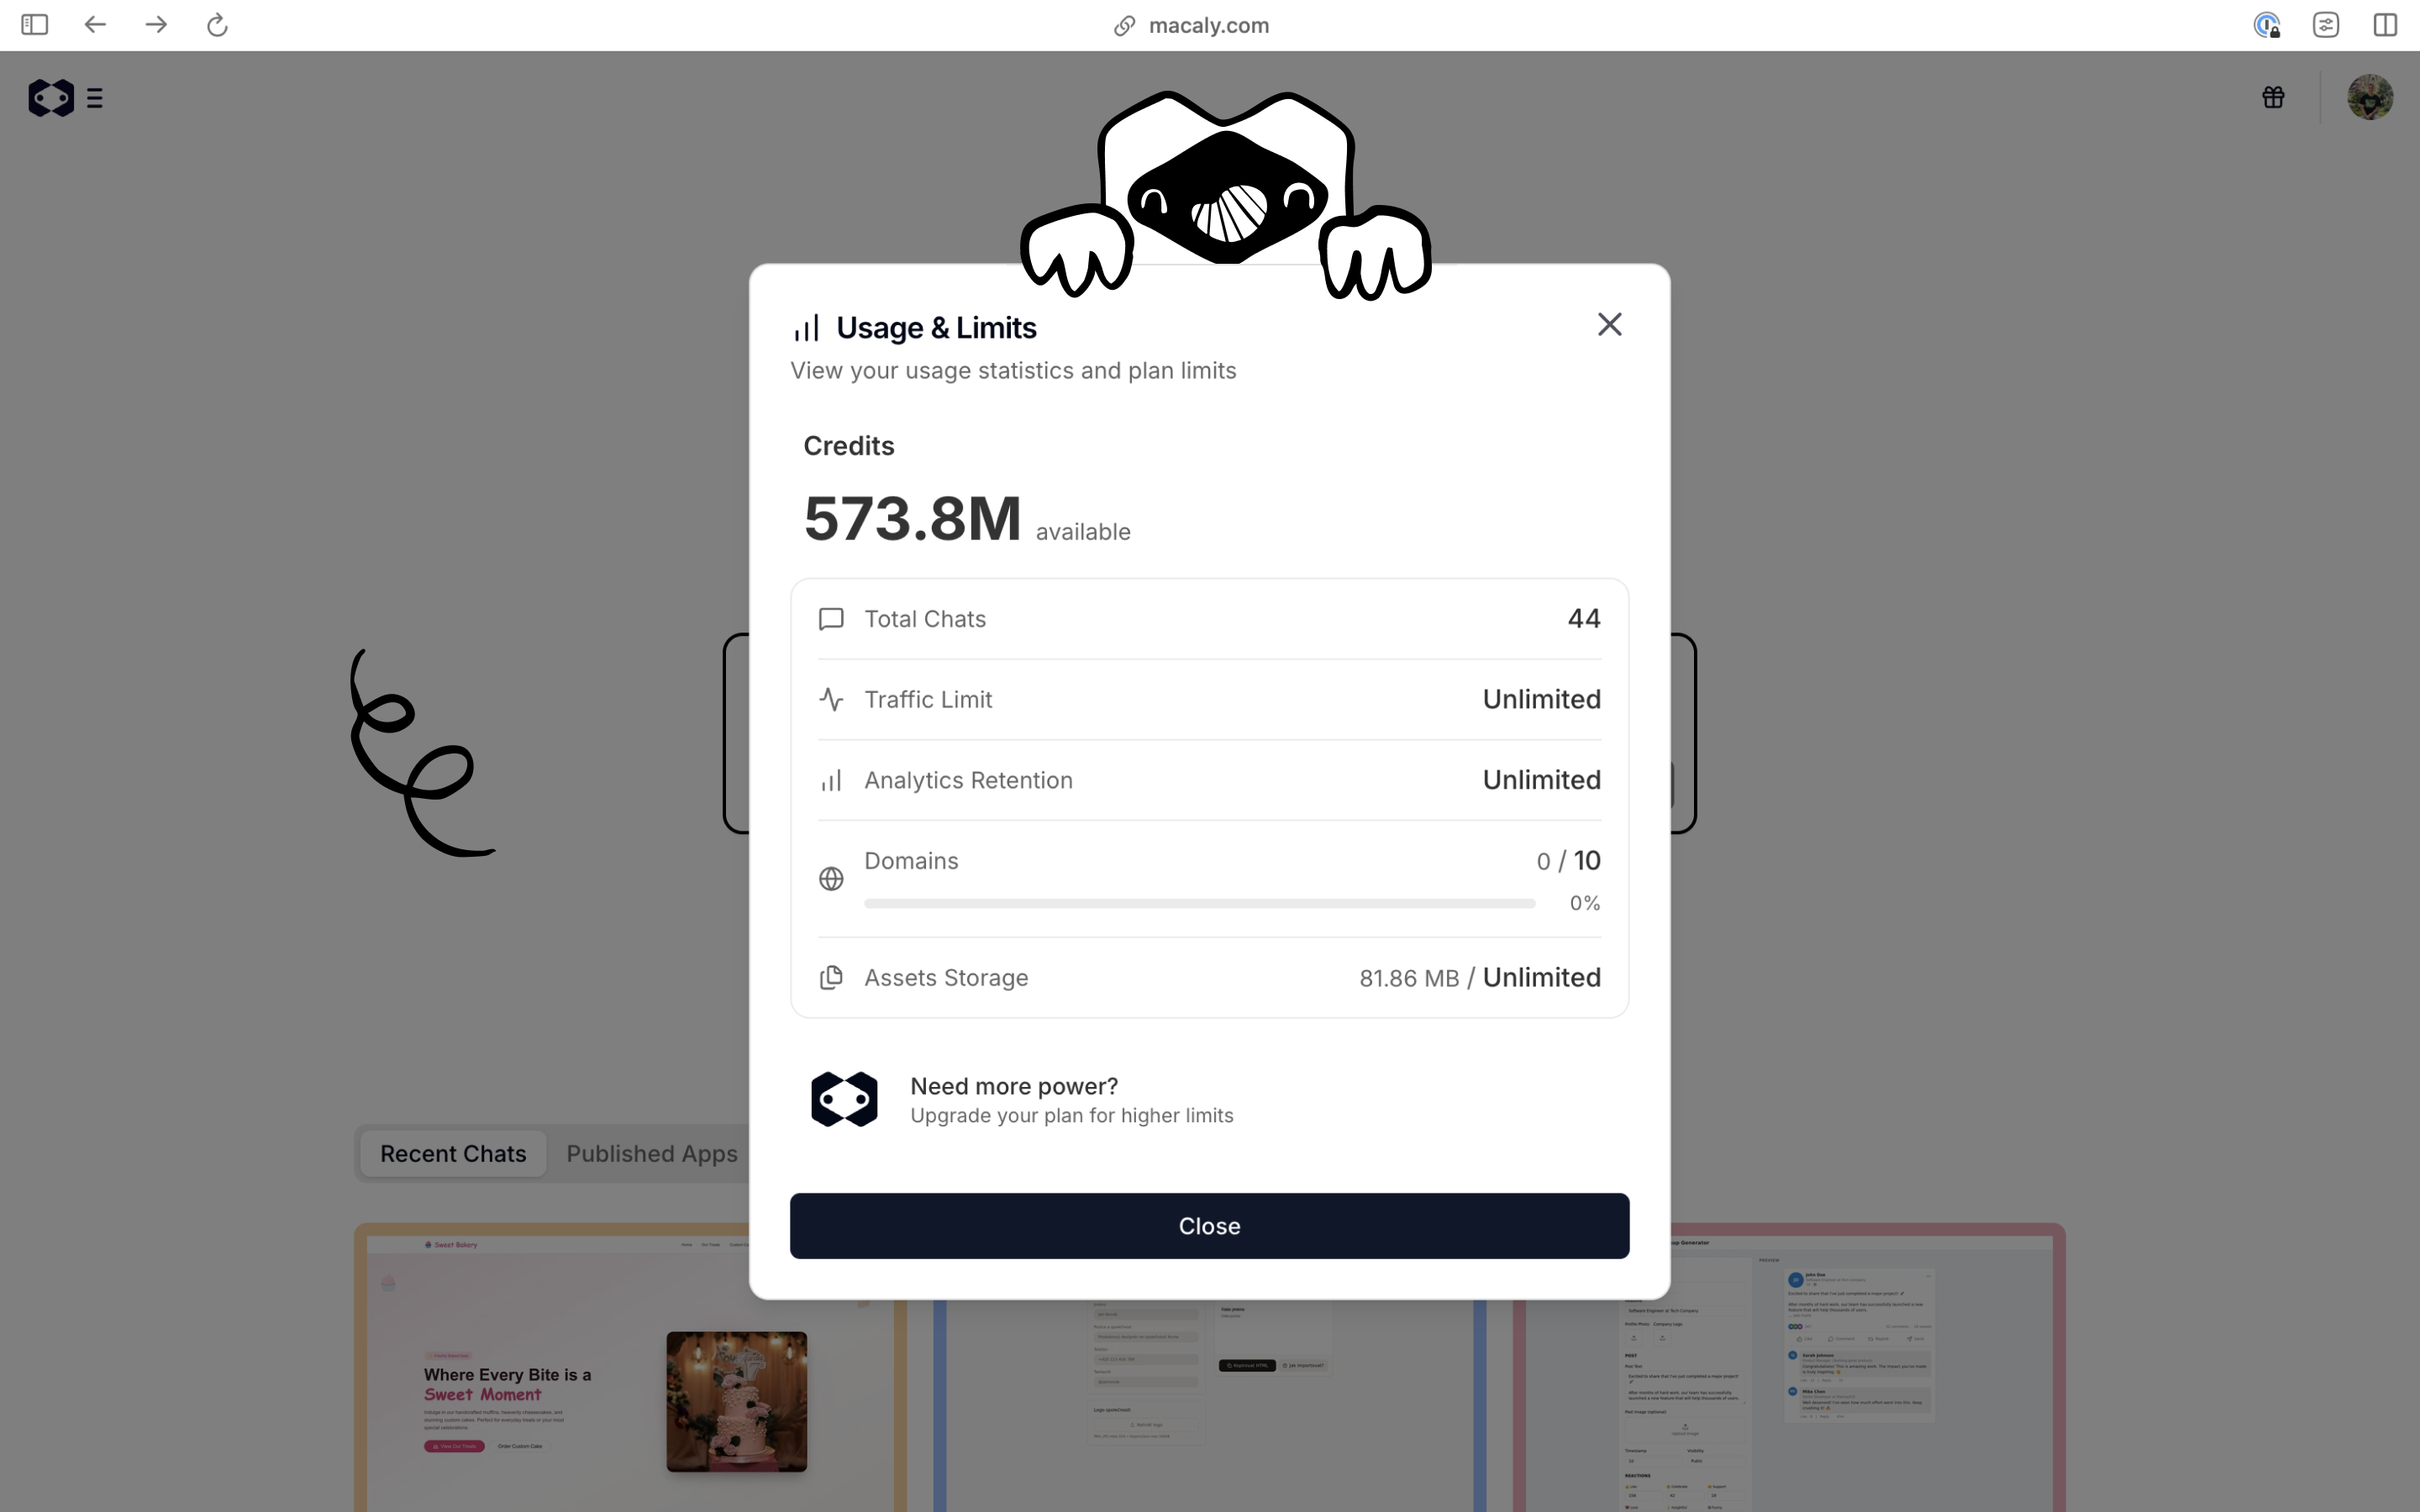Open the profile avatar menu
This screenshot has width=2420, height=1512.
coord(2371,96)
